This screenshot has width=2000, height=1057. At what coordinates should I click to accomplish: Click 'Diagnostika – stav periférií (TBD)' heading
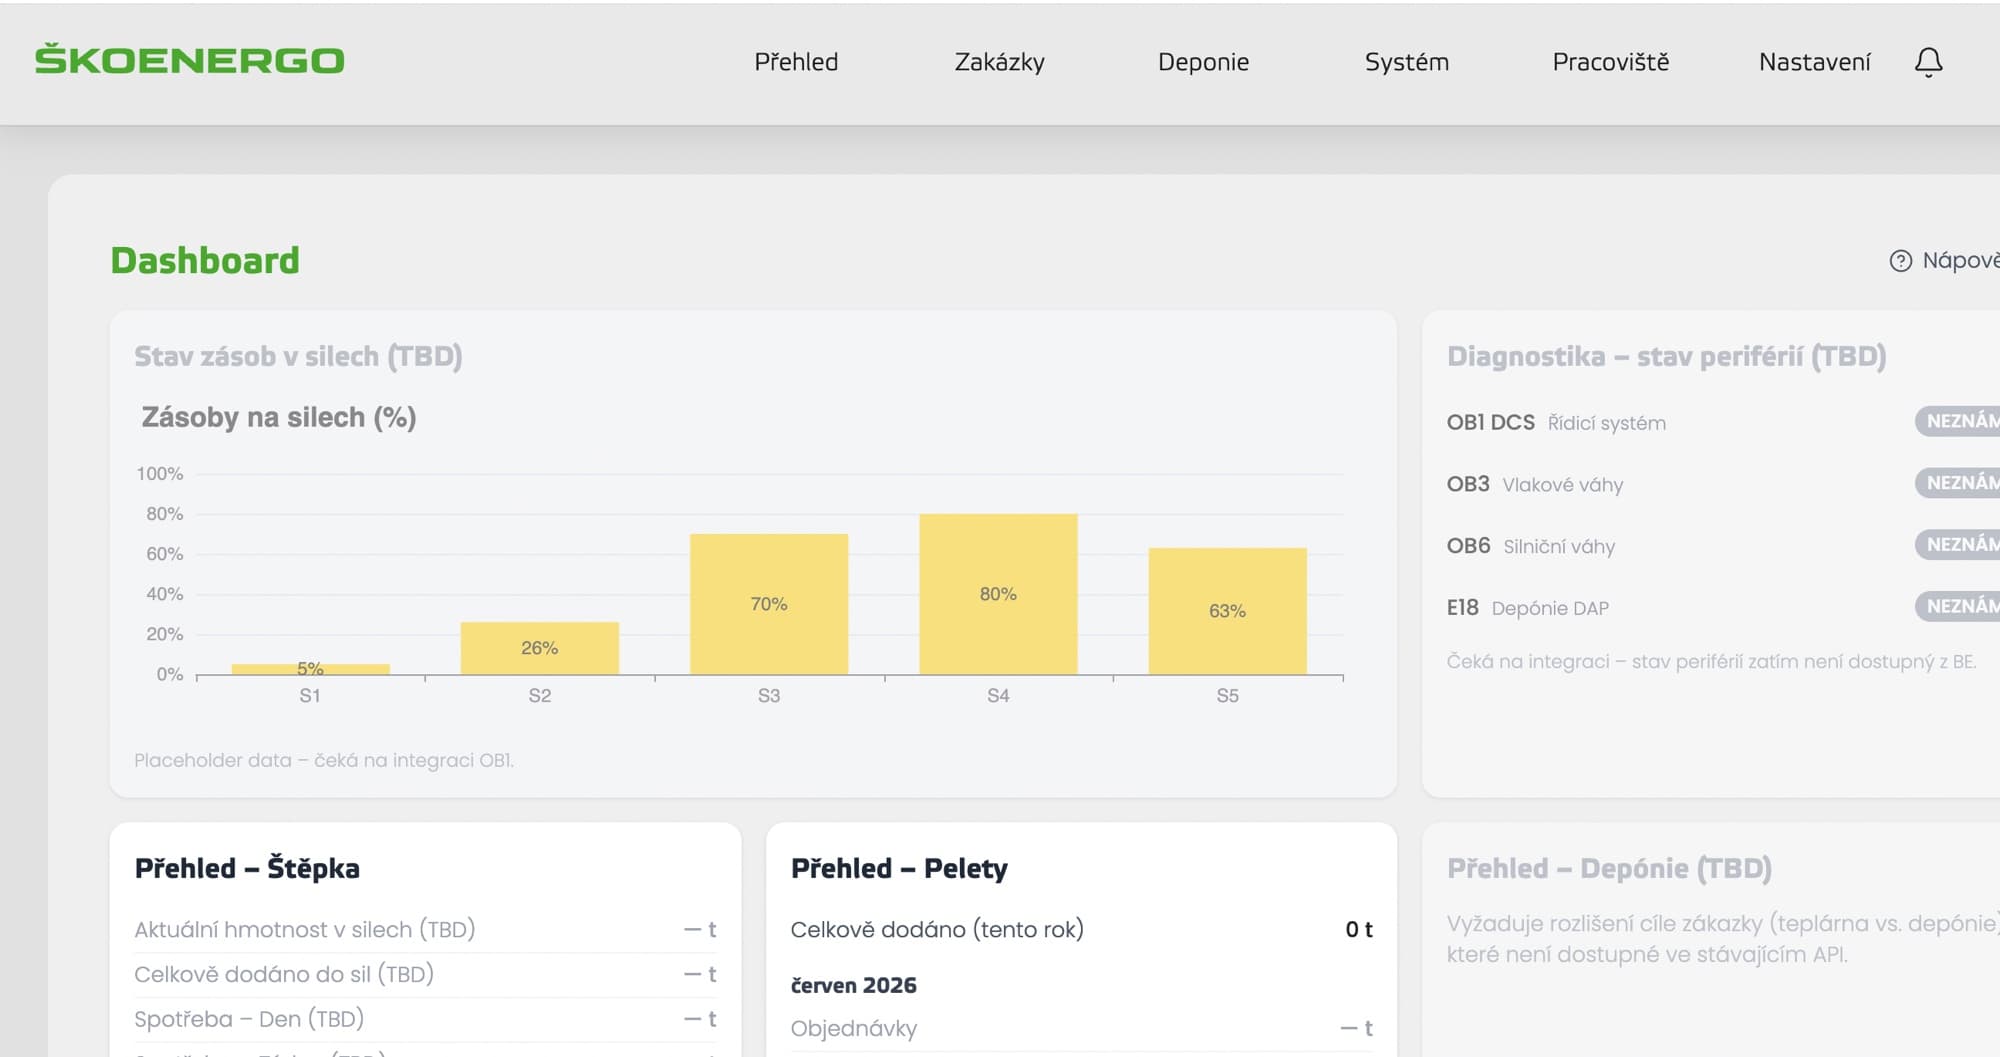(x=1666, y=357)
